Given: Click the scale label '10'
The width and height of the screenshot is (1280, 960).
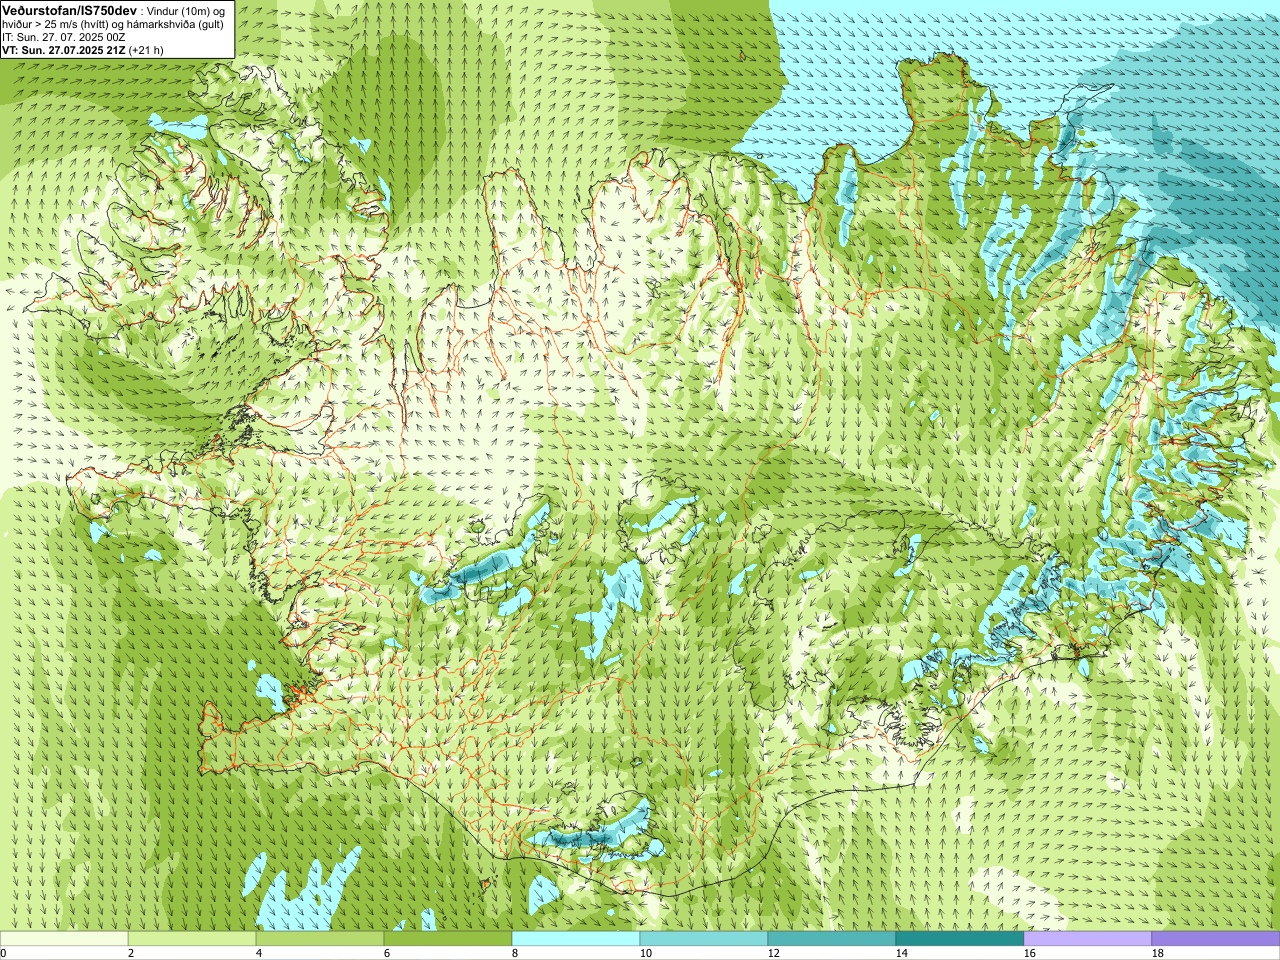Looking at the screenshot, I should (646, 953).
